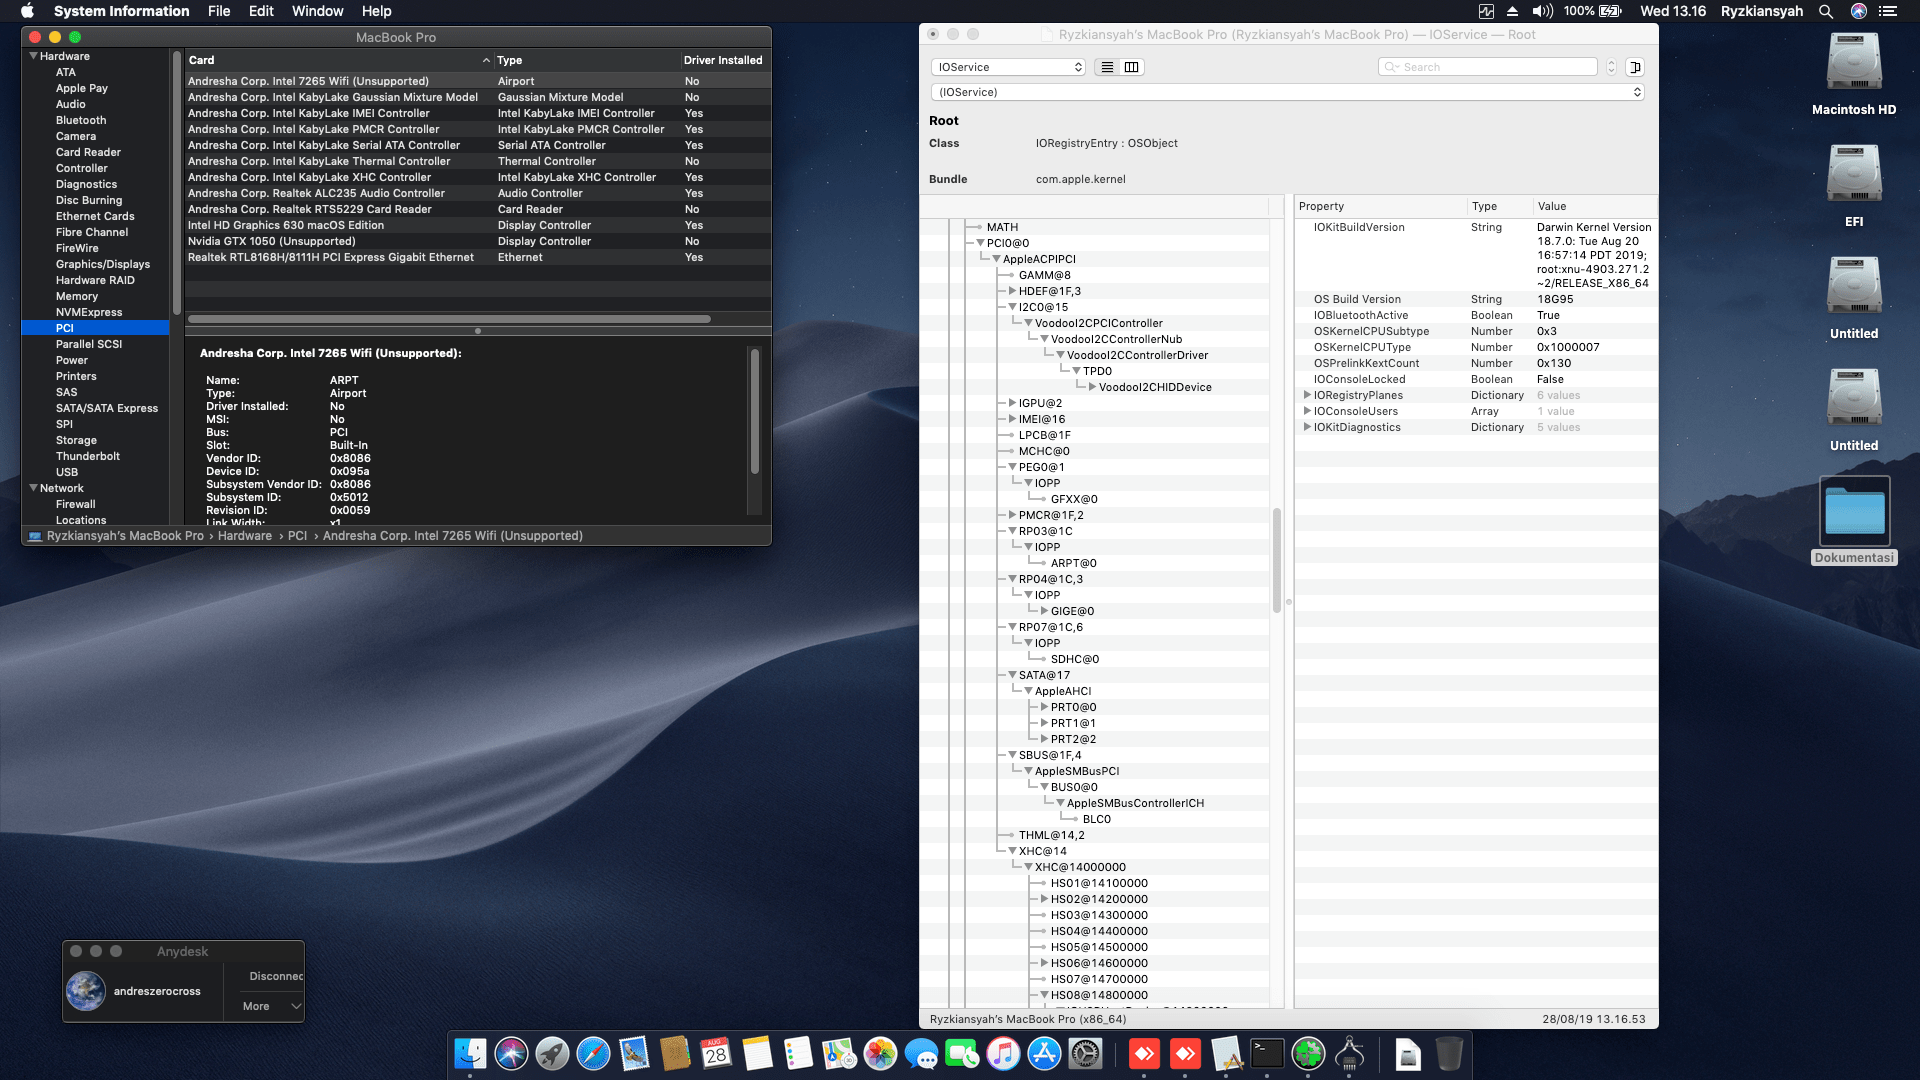
Task: Open Clover Configurator in the dock
Action: click(1308, 1054)
